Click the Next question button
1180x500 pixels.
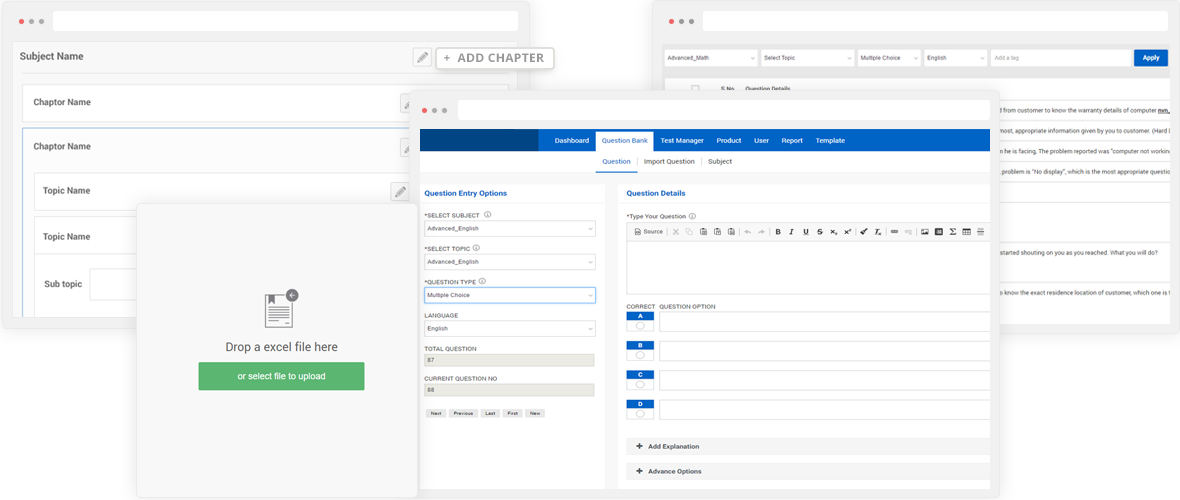436,413
